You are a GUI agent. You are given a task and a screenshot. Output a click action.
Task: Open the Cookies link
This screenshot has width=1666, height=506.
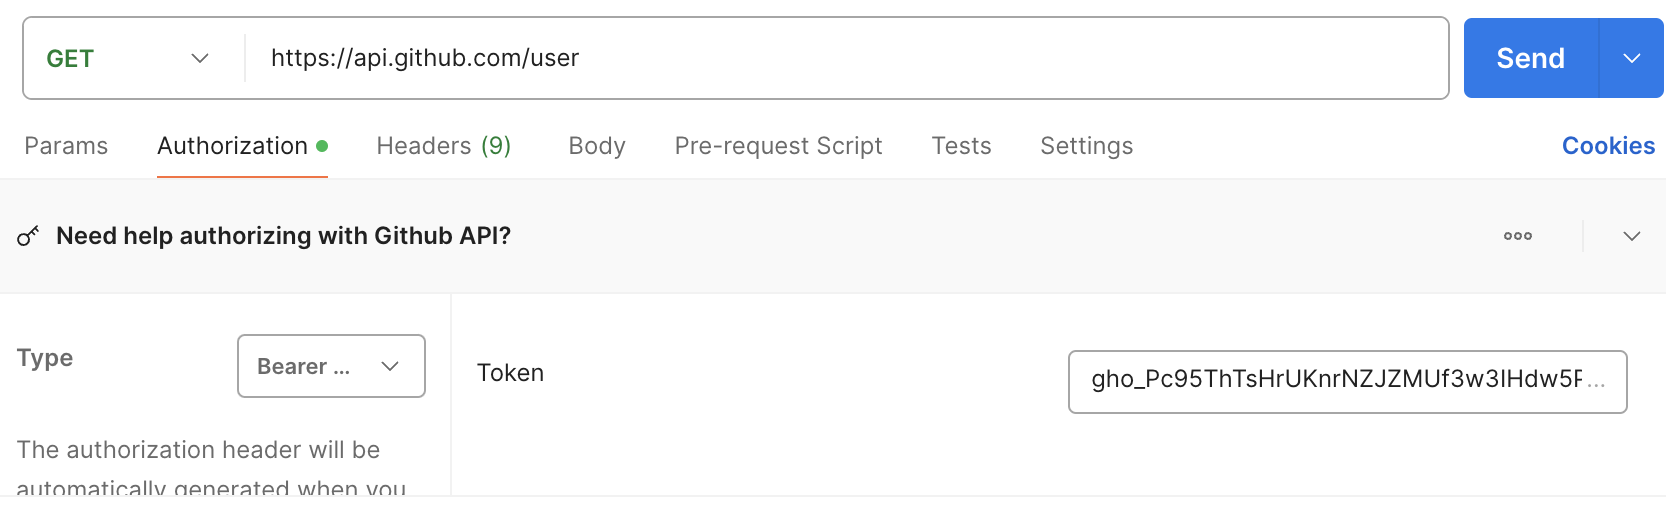pos(1608,146)
